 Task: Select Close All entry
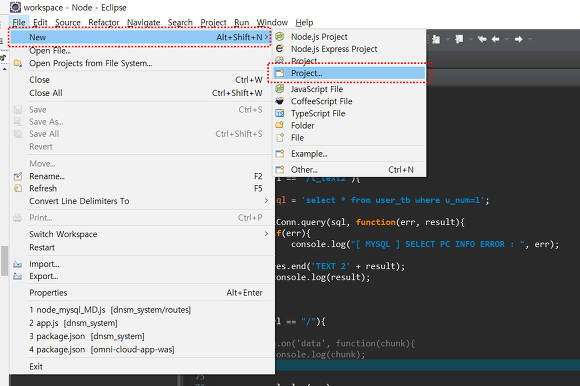coord(141,93)
